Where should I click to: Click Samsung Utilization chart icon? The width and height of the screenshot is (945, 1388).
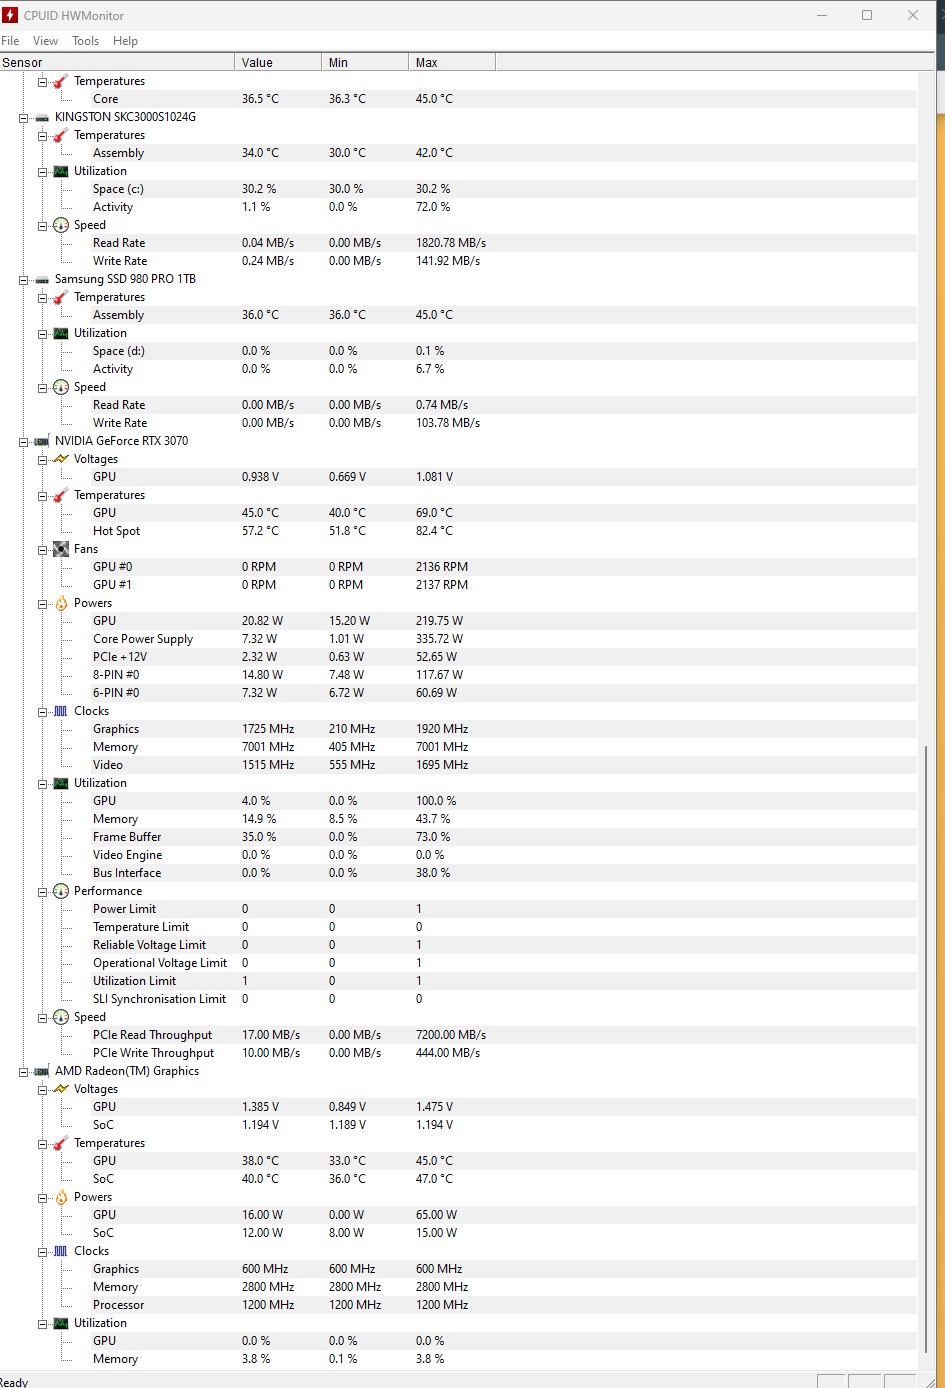[61, 333]
